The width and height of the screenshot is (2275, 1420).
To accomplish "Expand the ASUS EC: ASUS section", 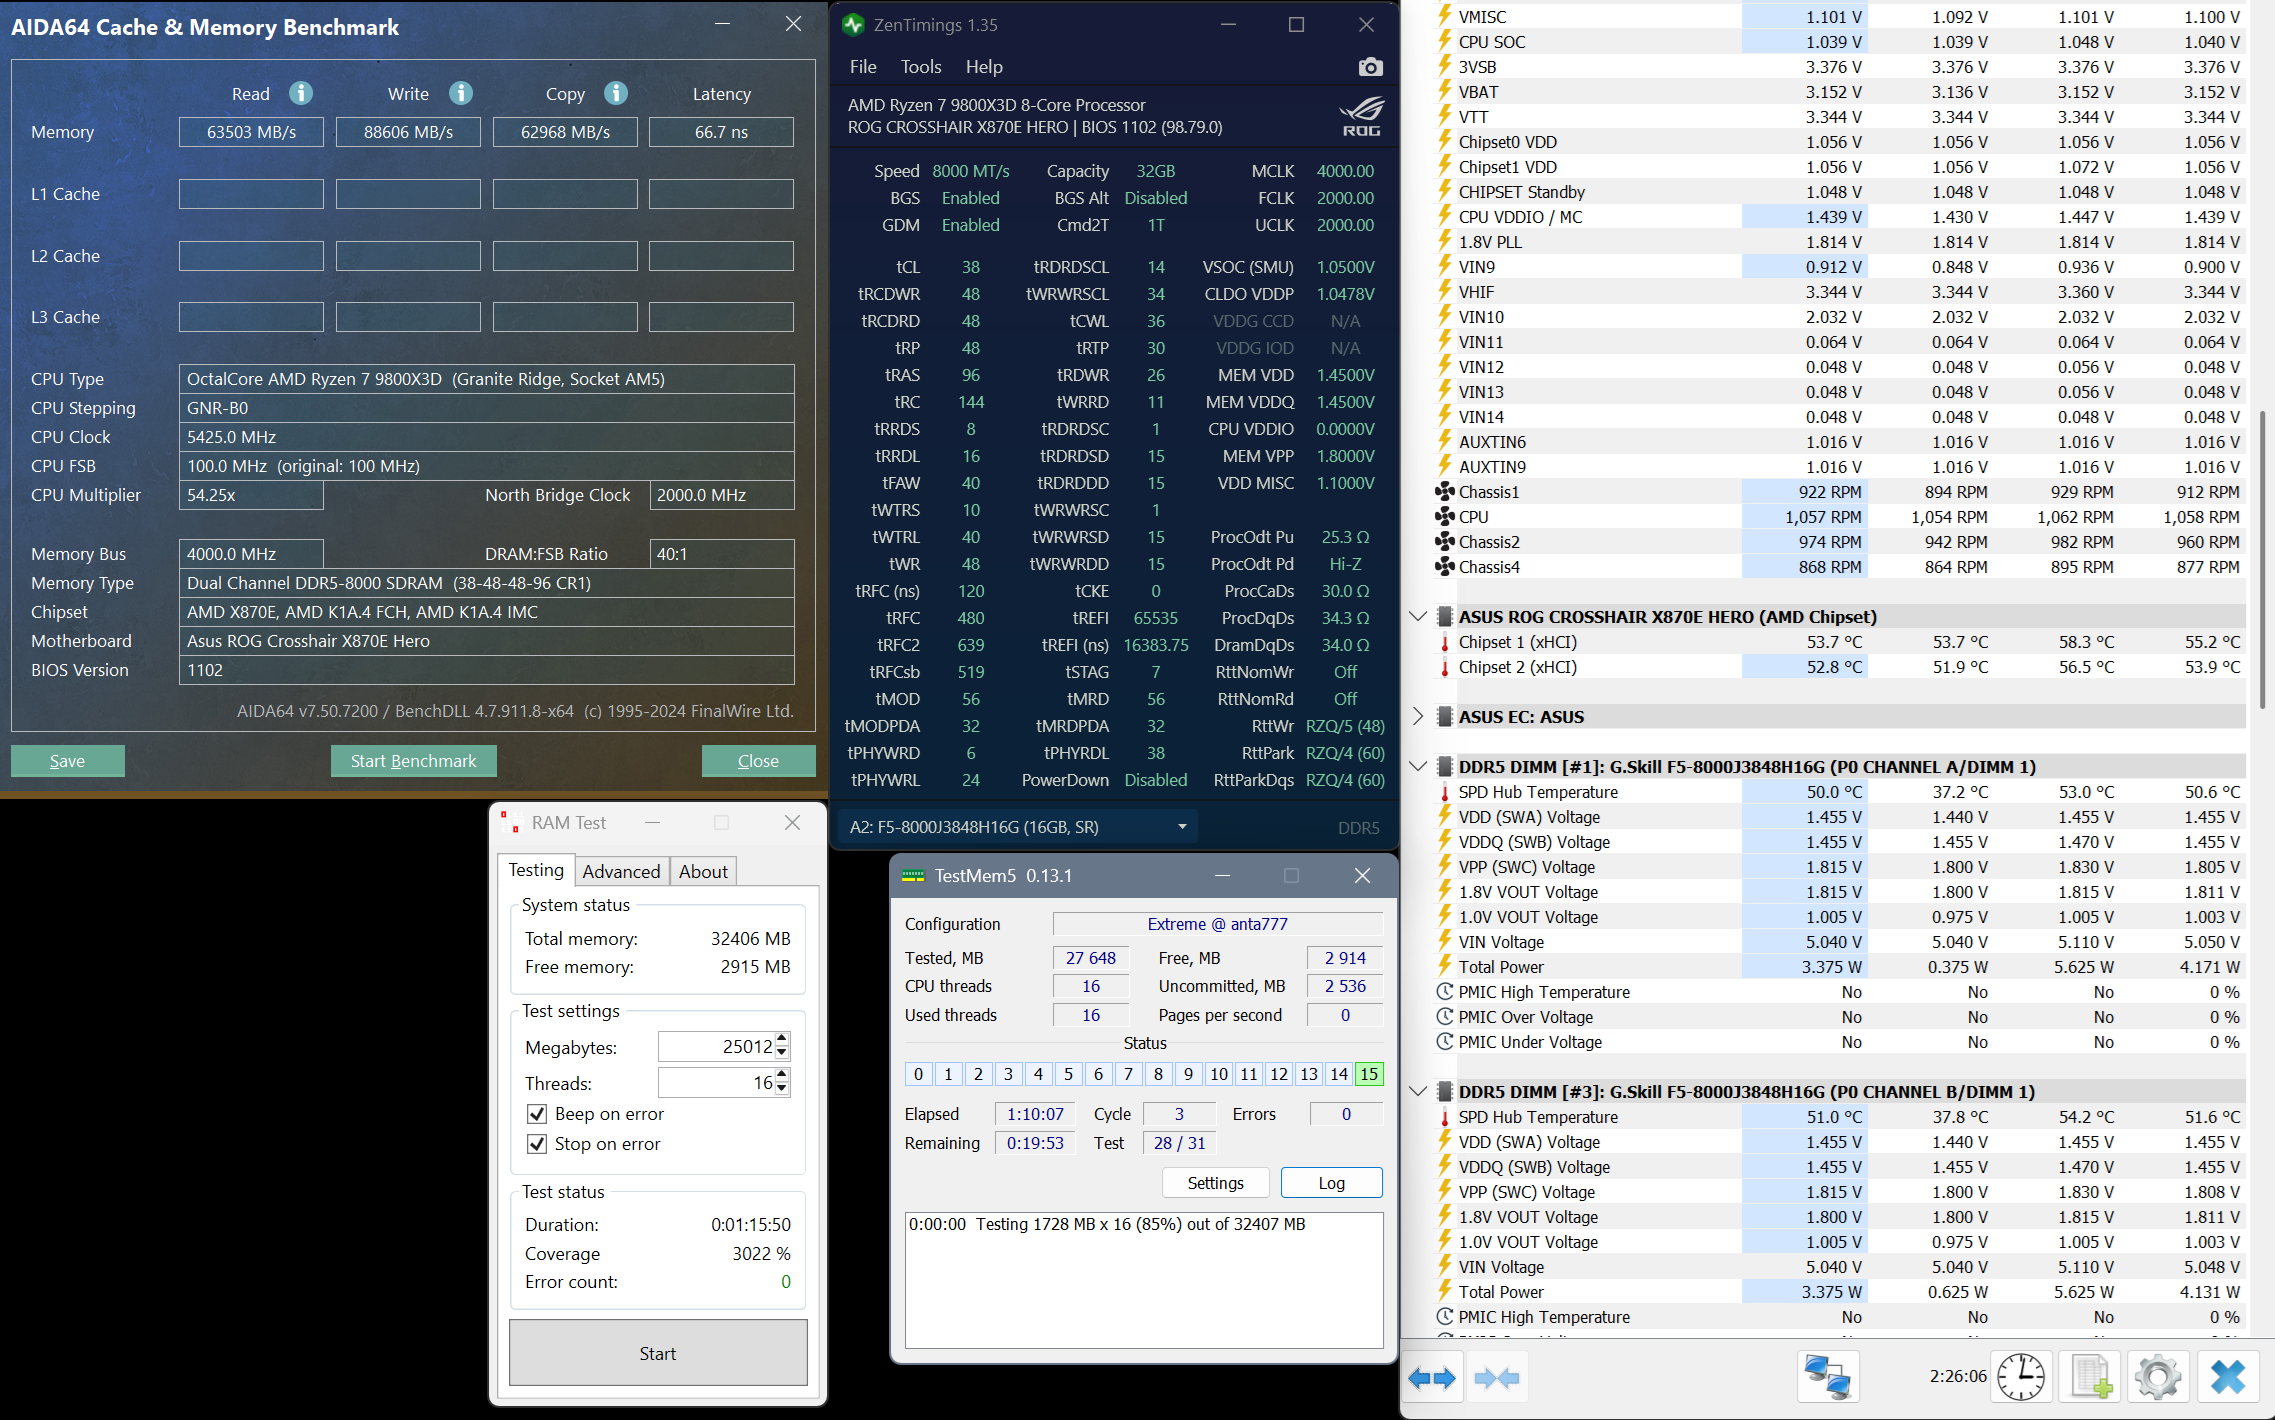I will 1417,717.
